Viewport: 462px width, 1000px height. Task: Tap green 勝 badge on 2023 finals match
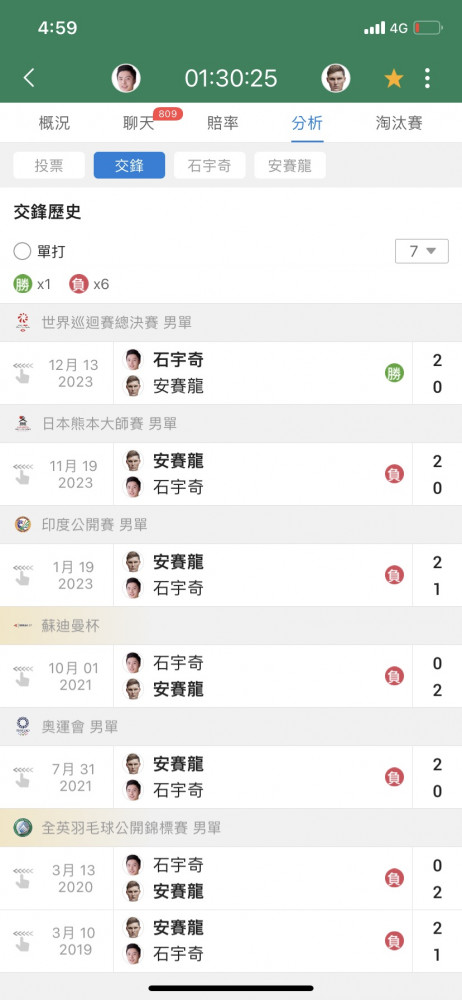(x=394, y=373)
